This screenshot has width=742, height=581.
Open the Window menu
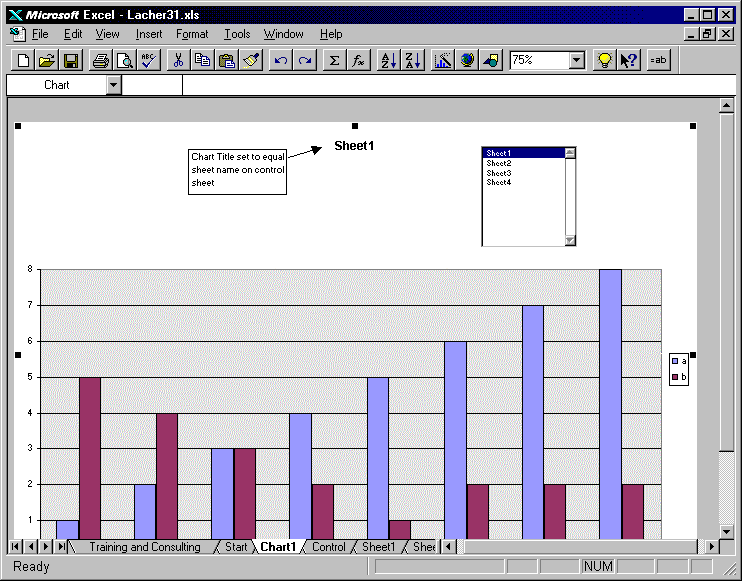point(283,34)
